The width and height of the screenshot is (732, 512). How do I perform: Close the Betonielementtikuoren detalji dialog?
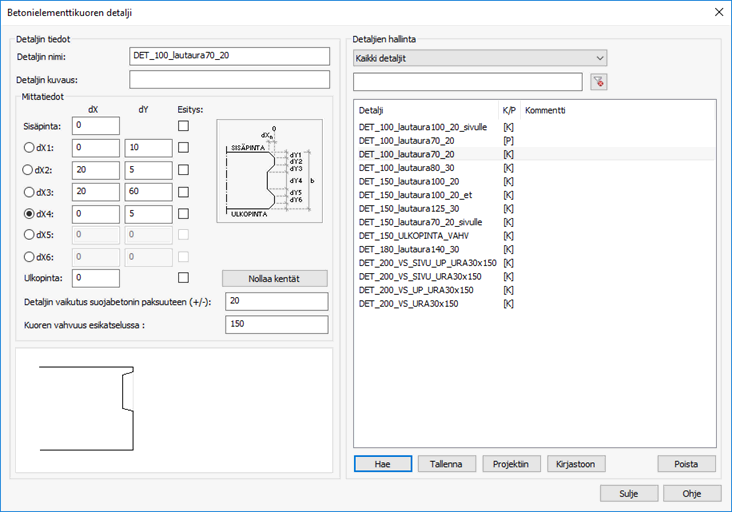pos(716,12)
